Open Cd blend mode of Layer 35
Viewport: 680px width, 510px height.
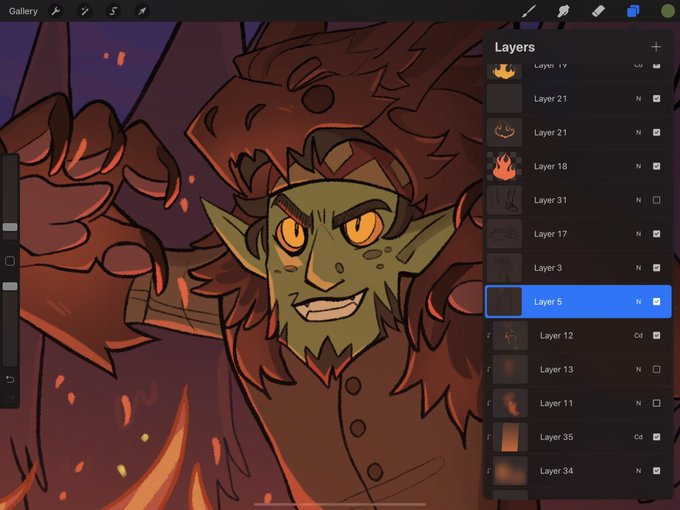[638, 437]
